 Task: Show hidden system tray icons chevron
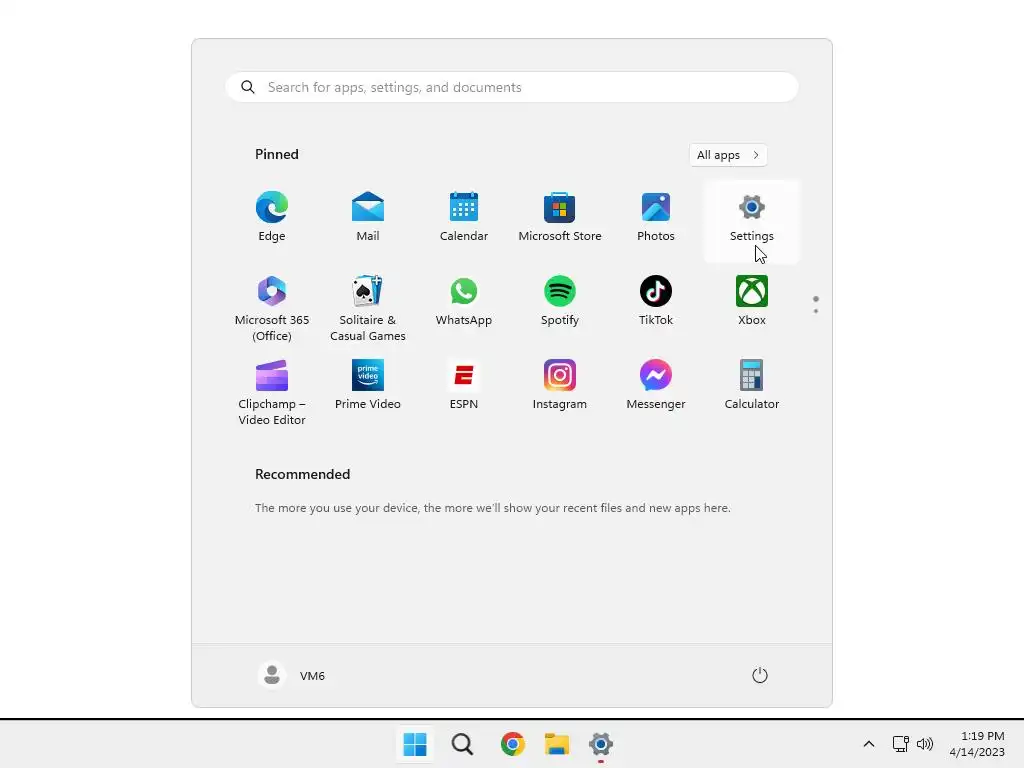[869, 744]
